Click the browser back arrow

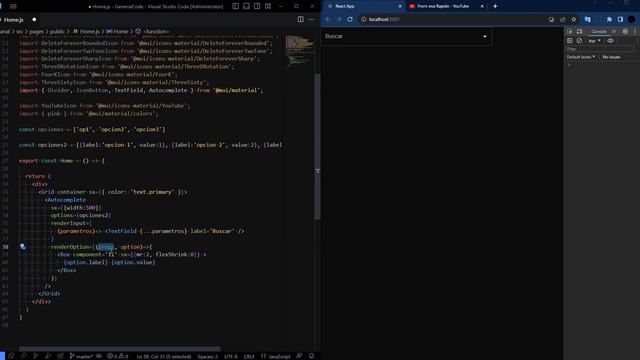tap(328, 19)
